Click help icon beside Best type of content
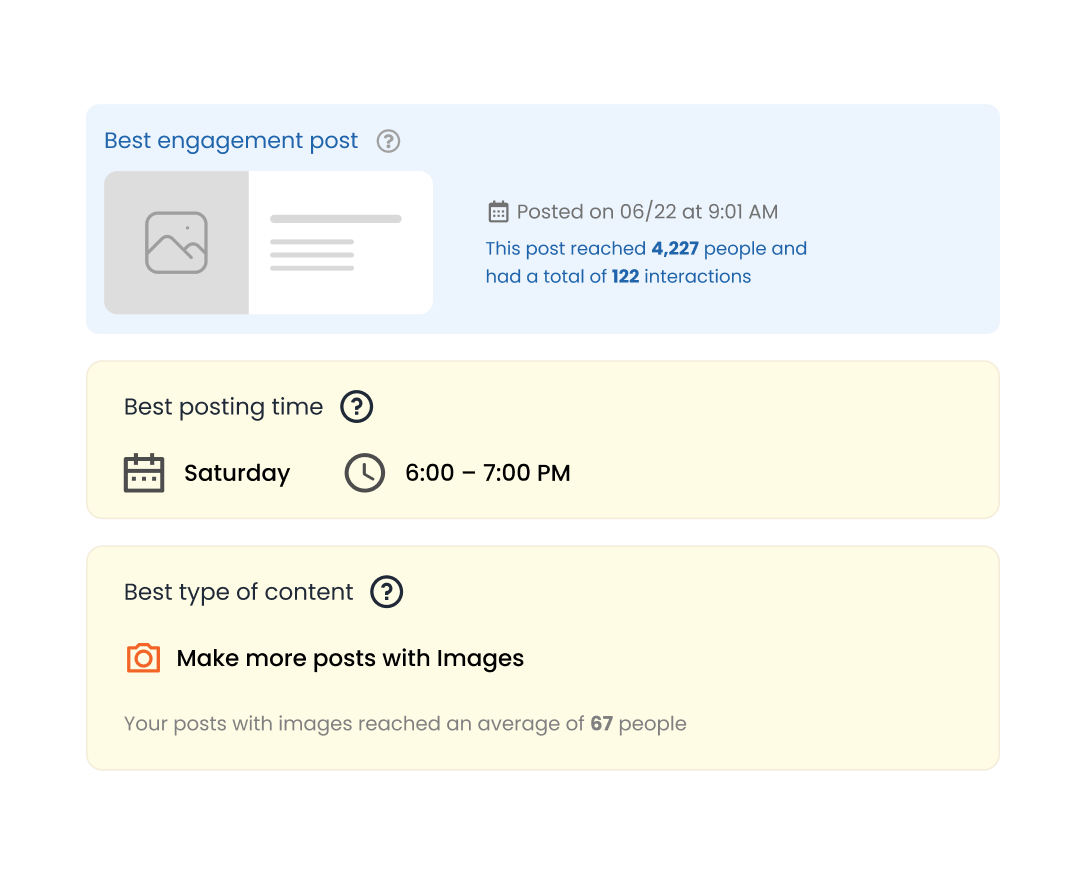 386,592
